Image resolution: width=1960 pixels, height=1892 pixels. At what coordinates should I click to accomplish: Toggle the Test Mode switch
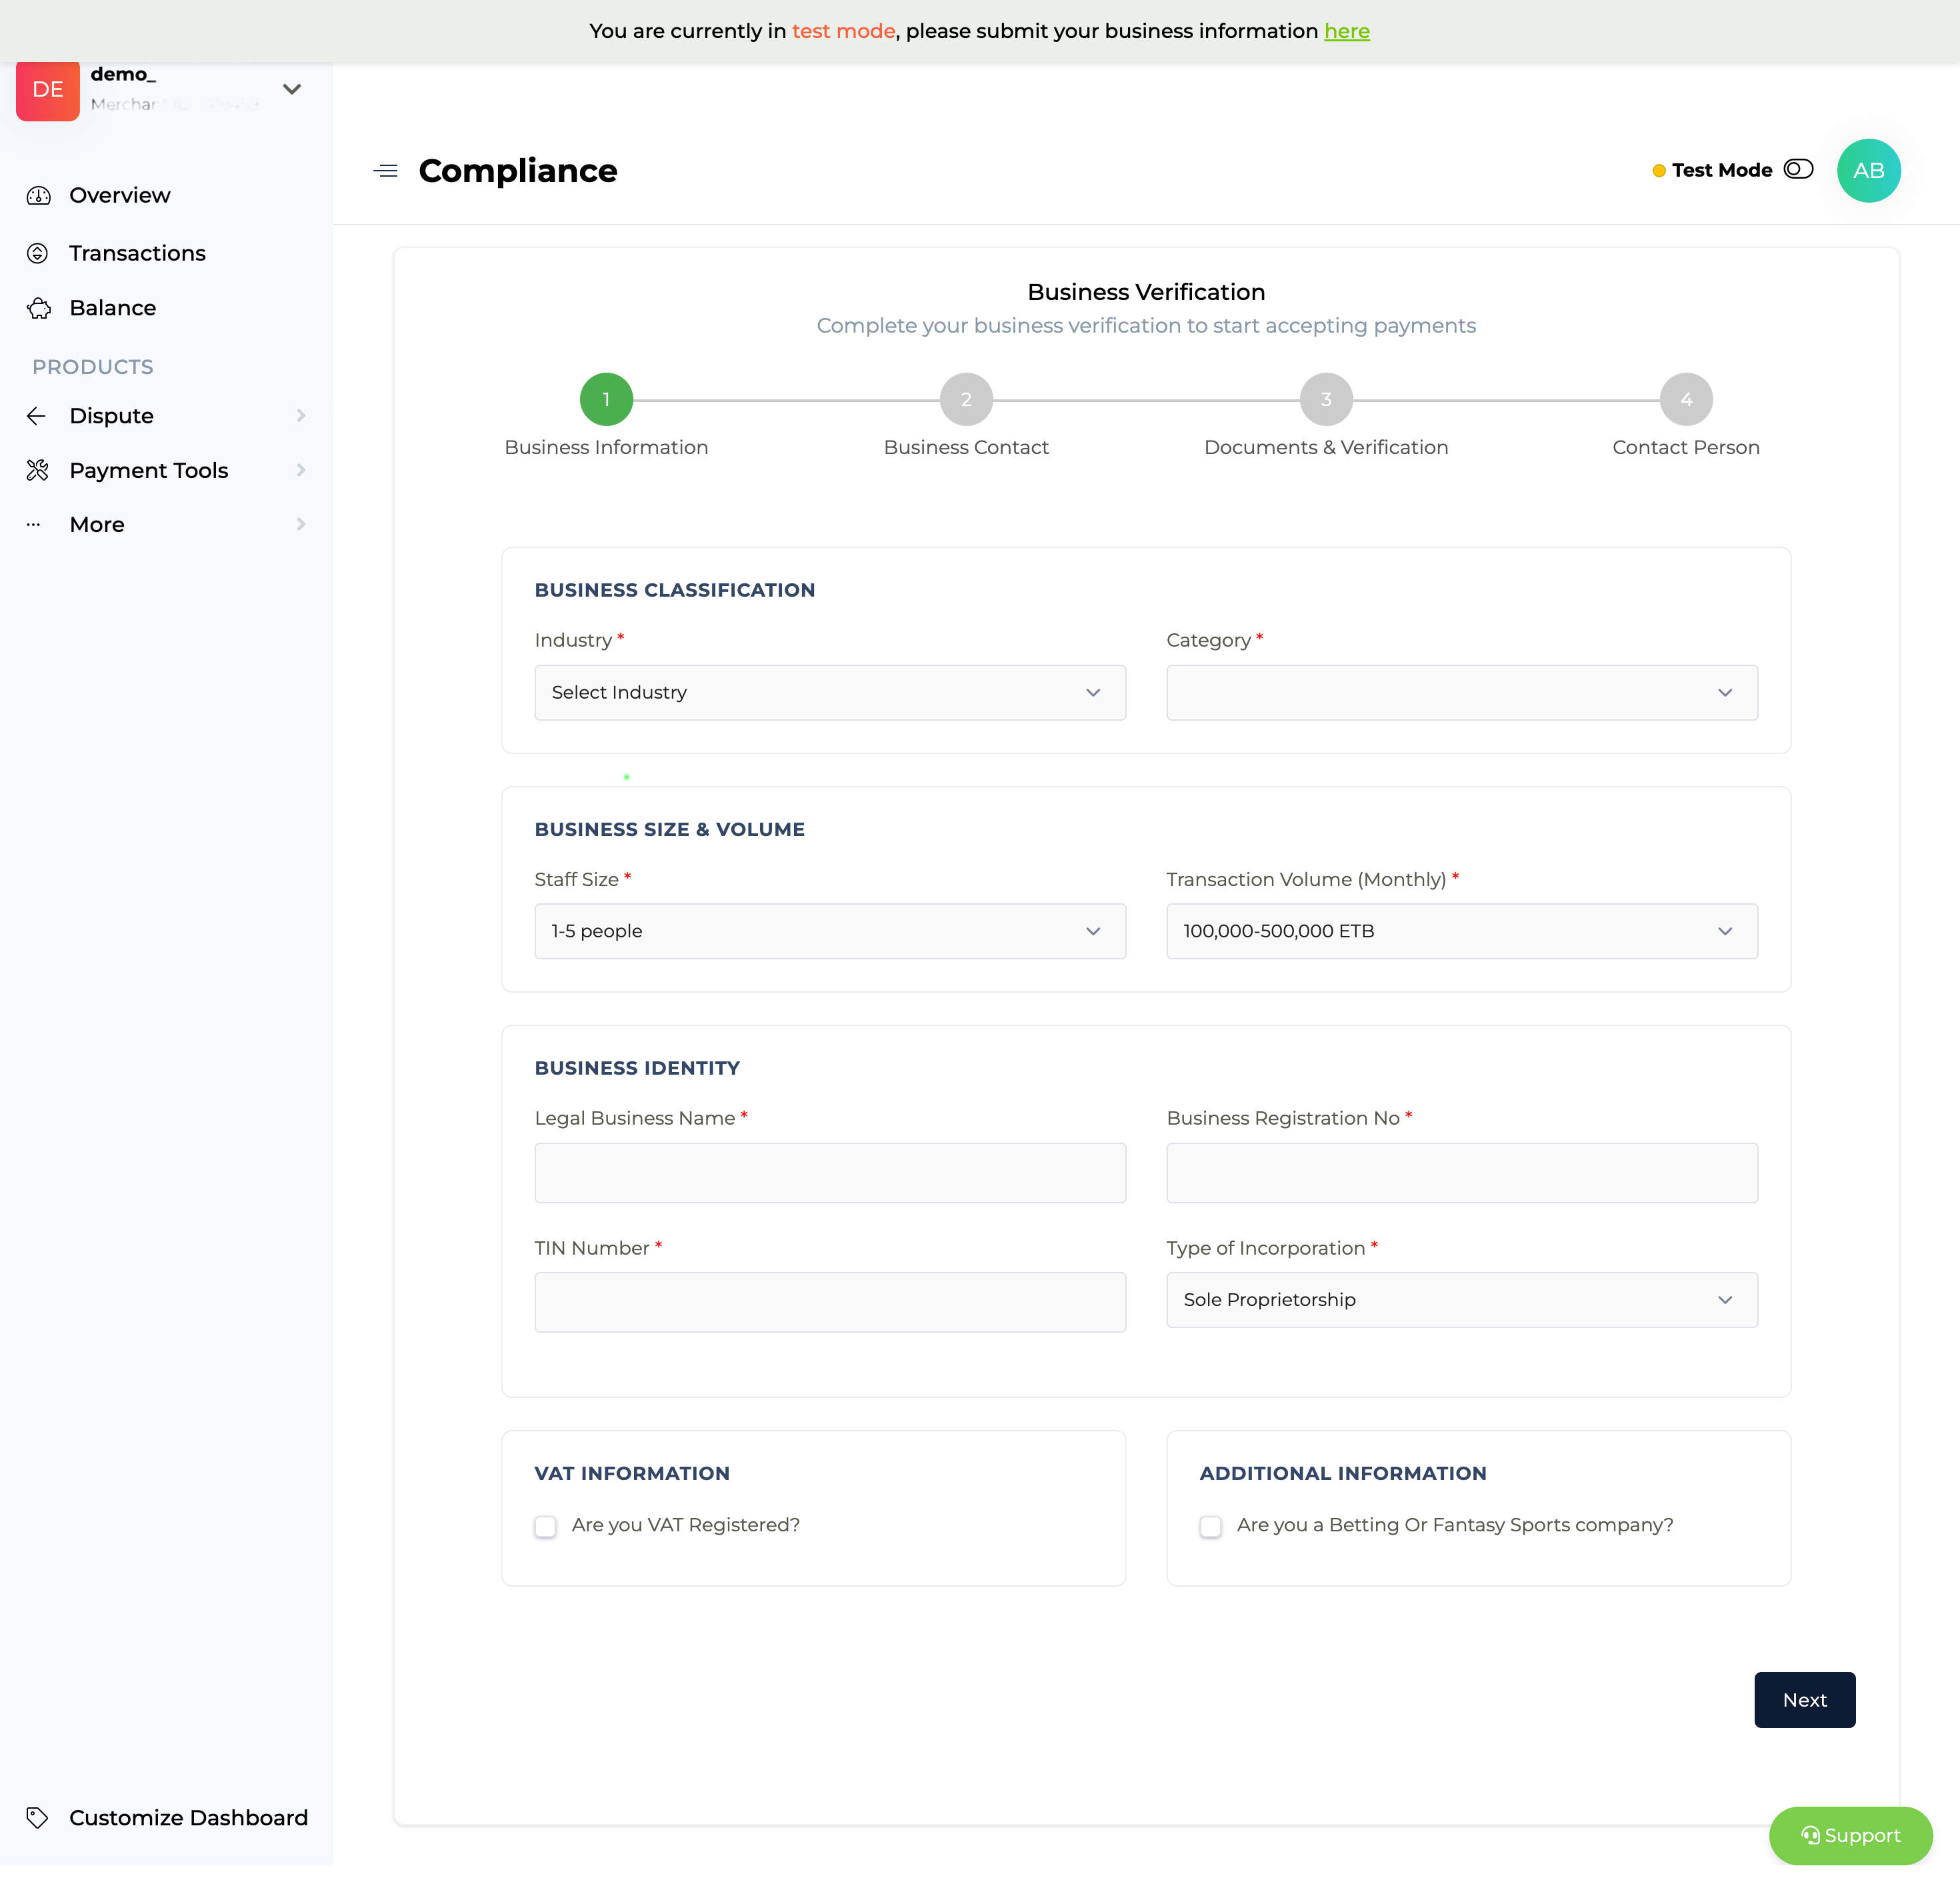point(1797,169)
